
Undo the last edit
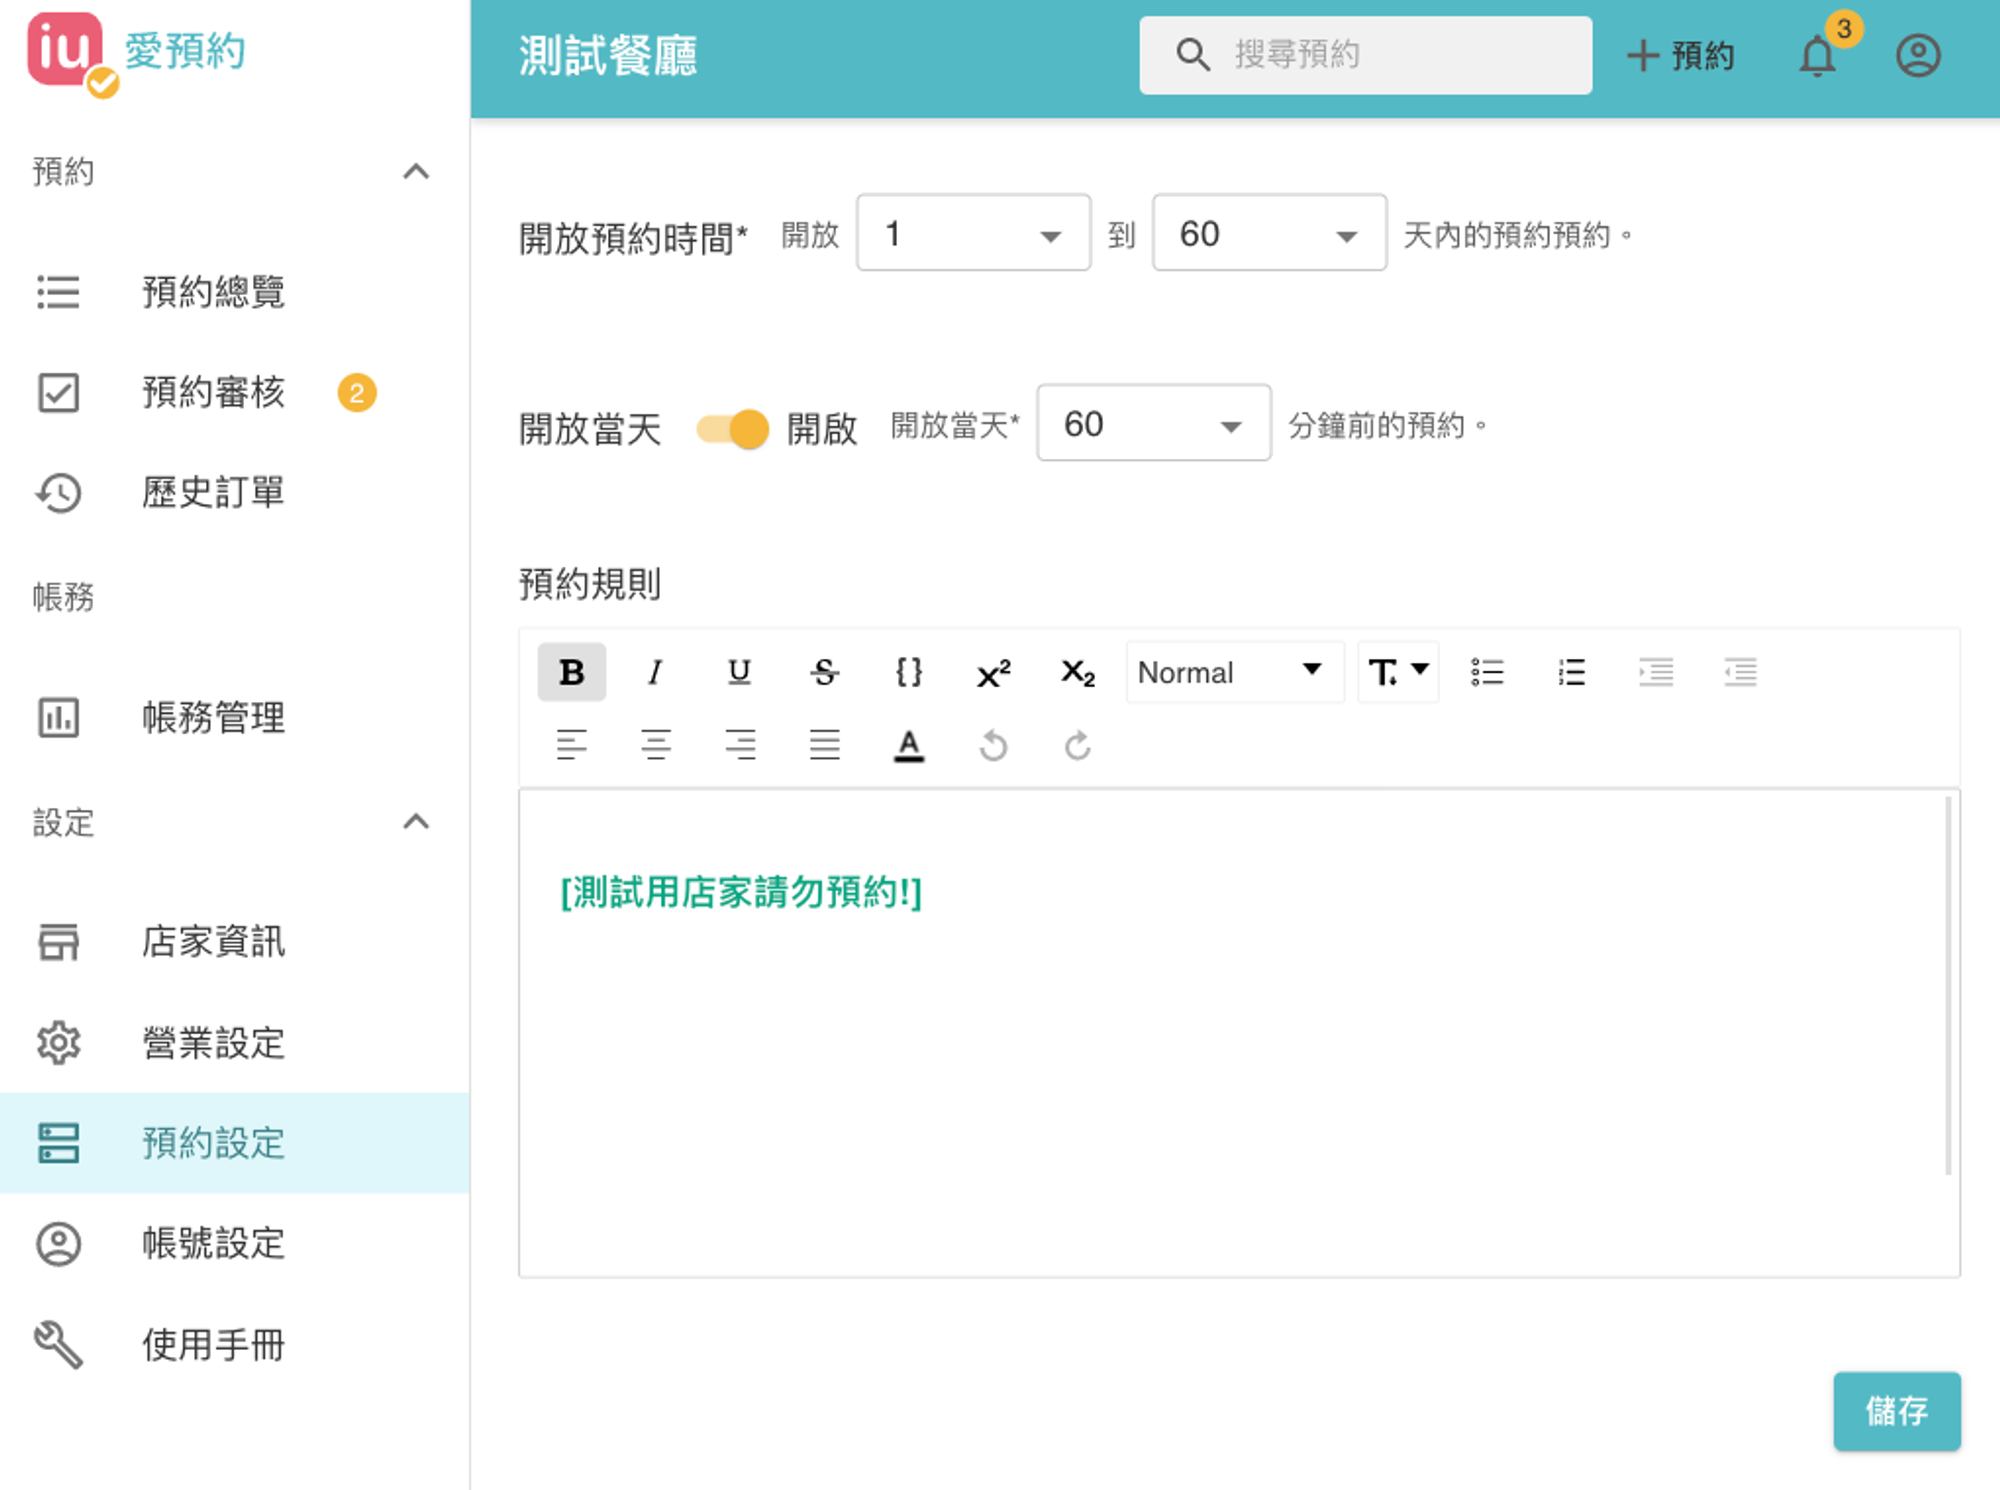coord(993,745)
